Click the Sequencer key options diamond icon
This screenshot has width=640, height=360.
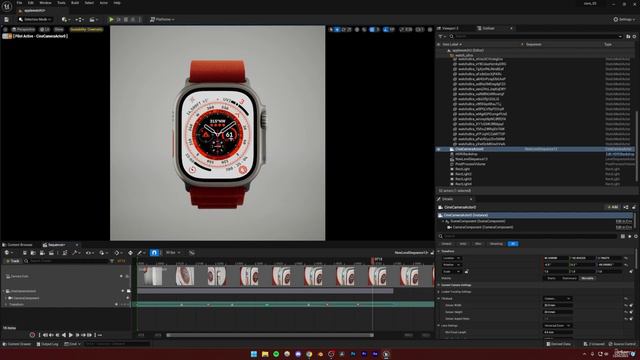(117, 253)
